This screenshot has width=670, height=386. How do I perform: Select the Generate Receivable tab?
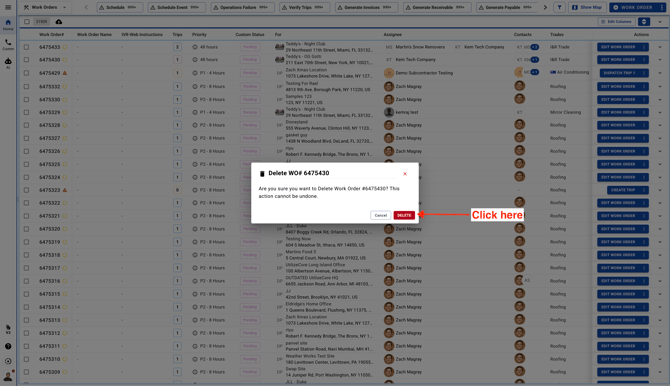[437, 7]
